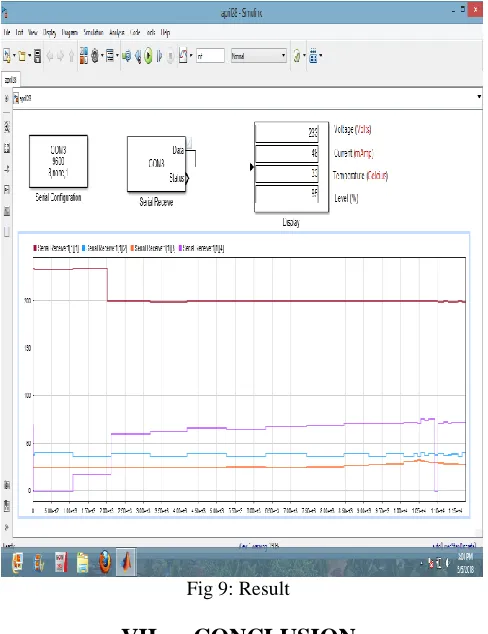This screenshot has height=634, width=488.
Task: Open the Edit menu
Action: [x=19, y=32]
